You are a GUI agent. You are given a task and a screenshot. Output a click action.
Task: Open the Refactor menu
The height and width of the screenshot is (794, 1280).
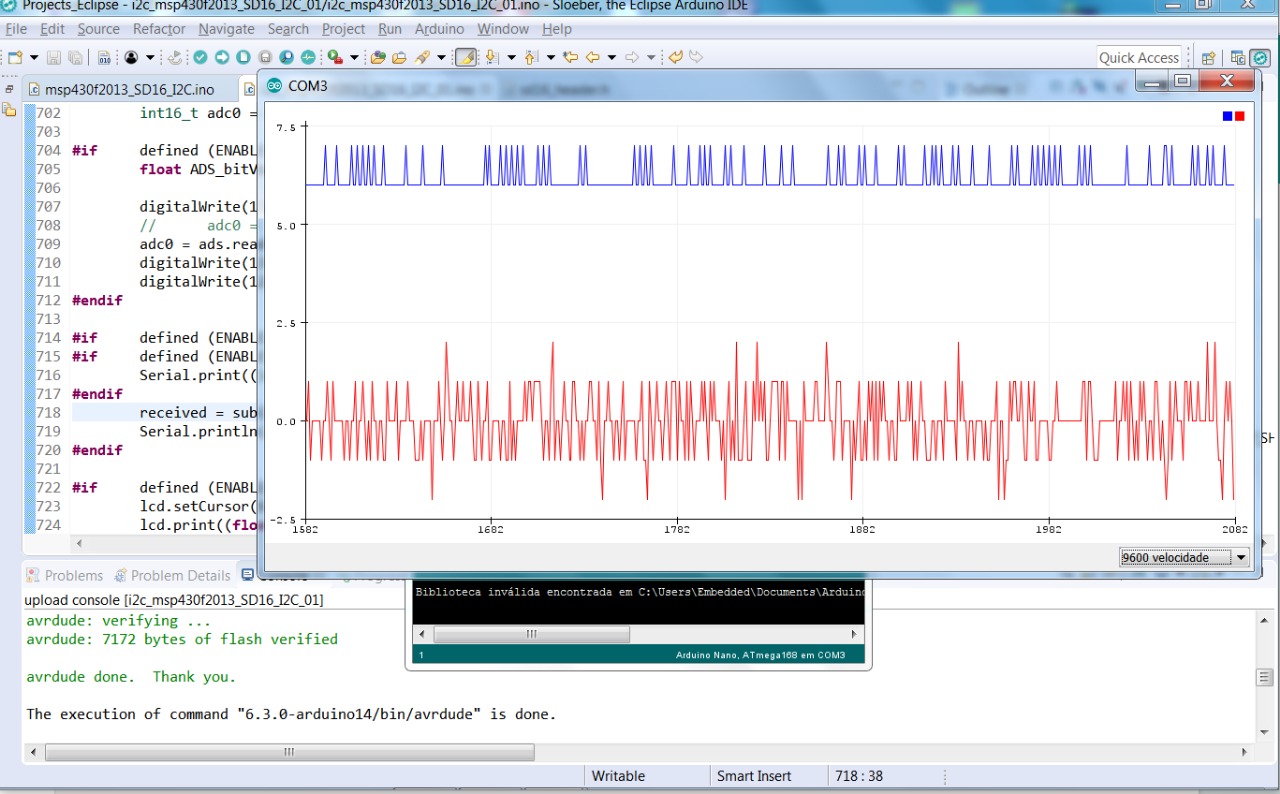click(159, 29)
